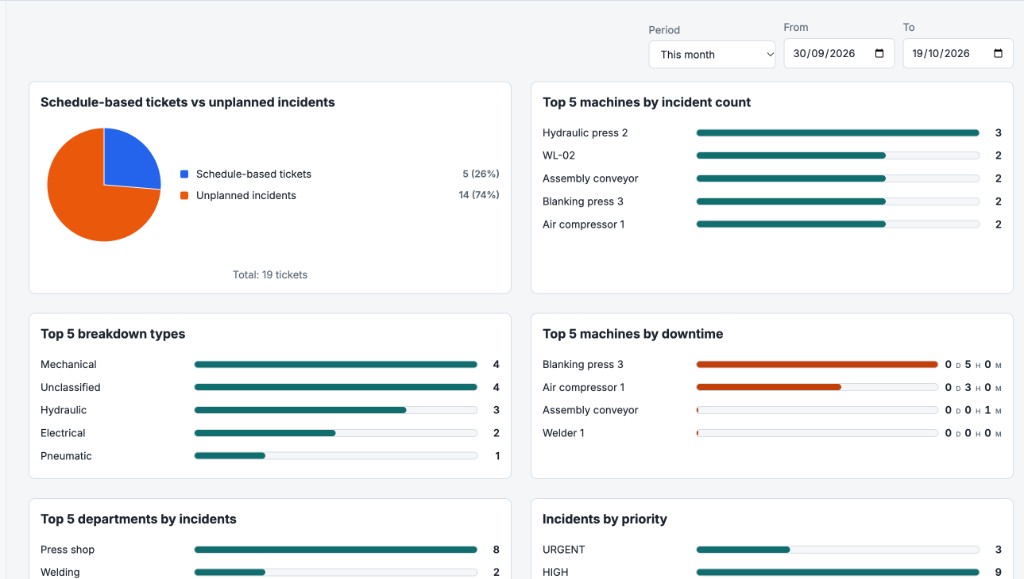
Task: Click the Welding department label
Action: (60, 572)
